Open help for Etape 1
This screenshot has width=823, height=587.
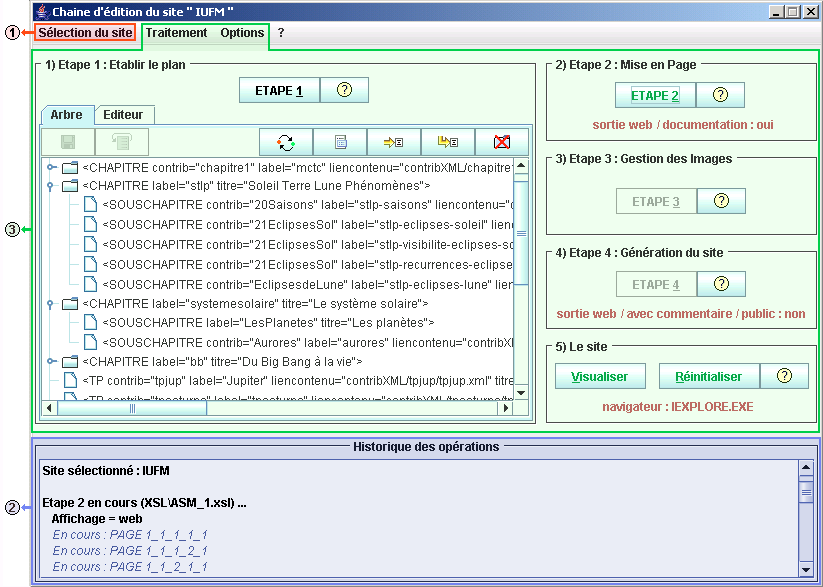(x=344, y=90)
